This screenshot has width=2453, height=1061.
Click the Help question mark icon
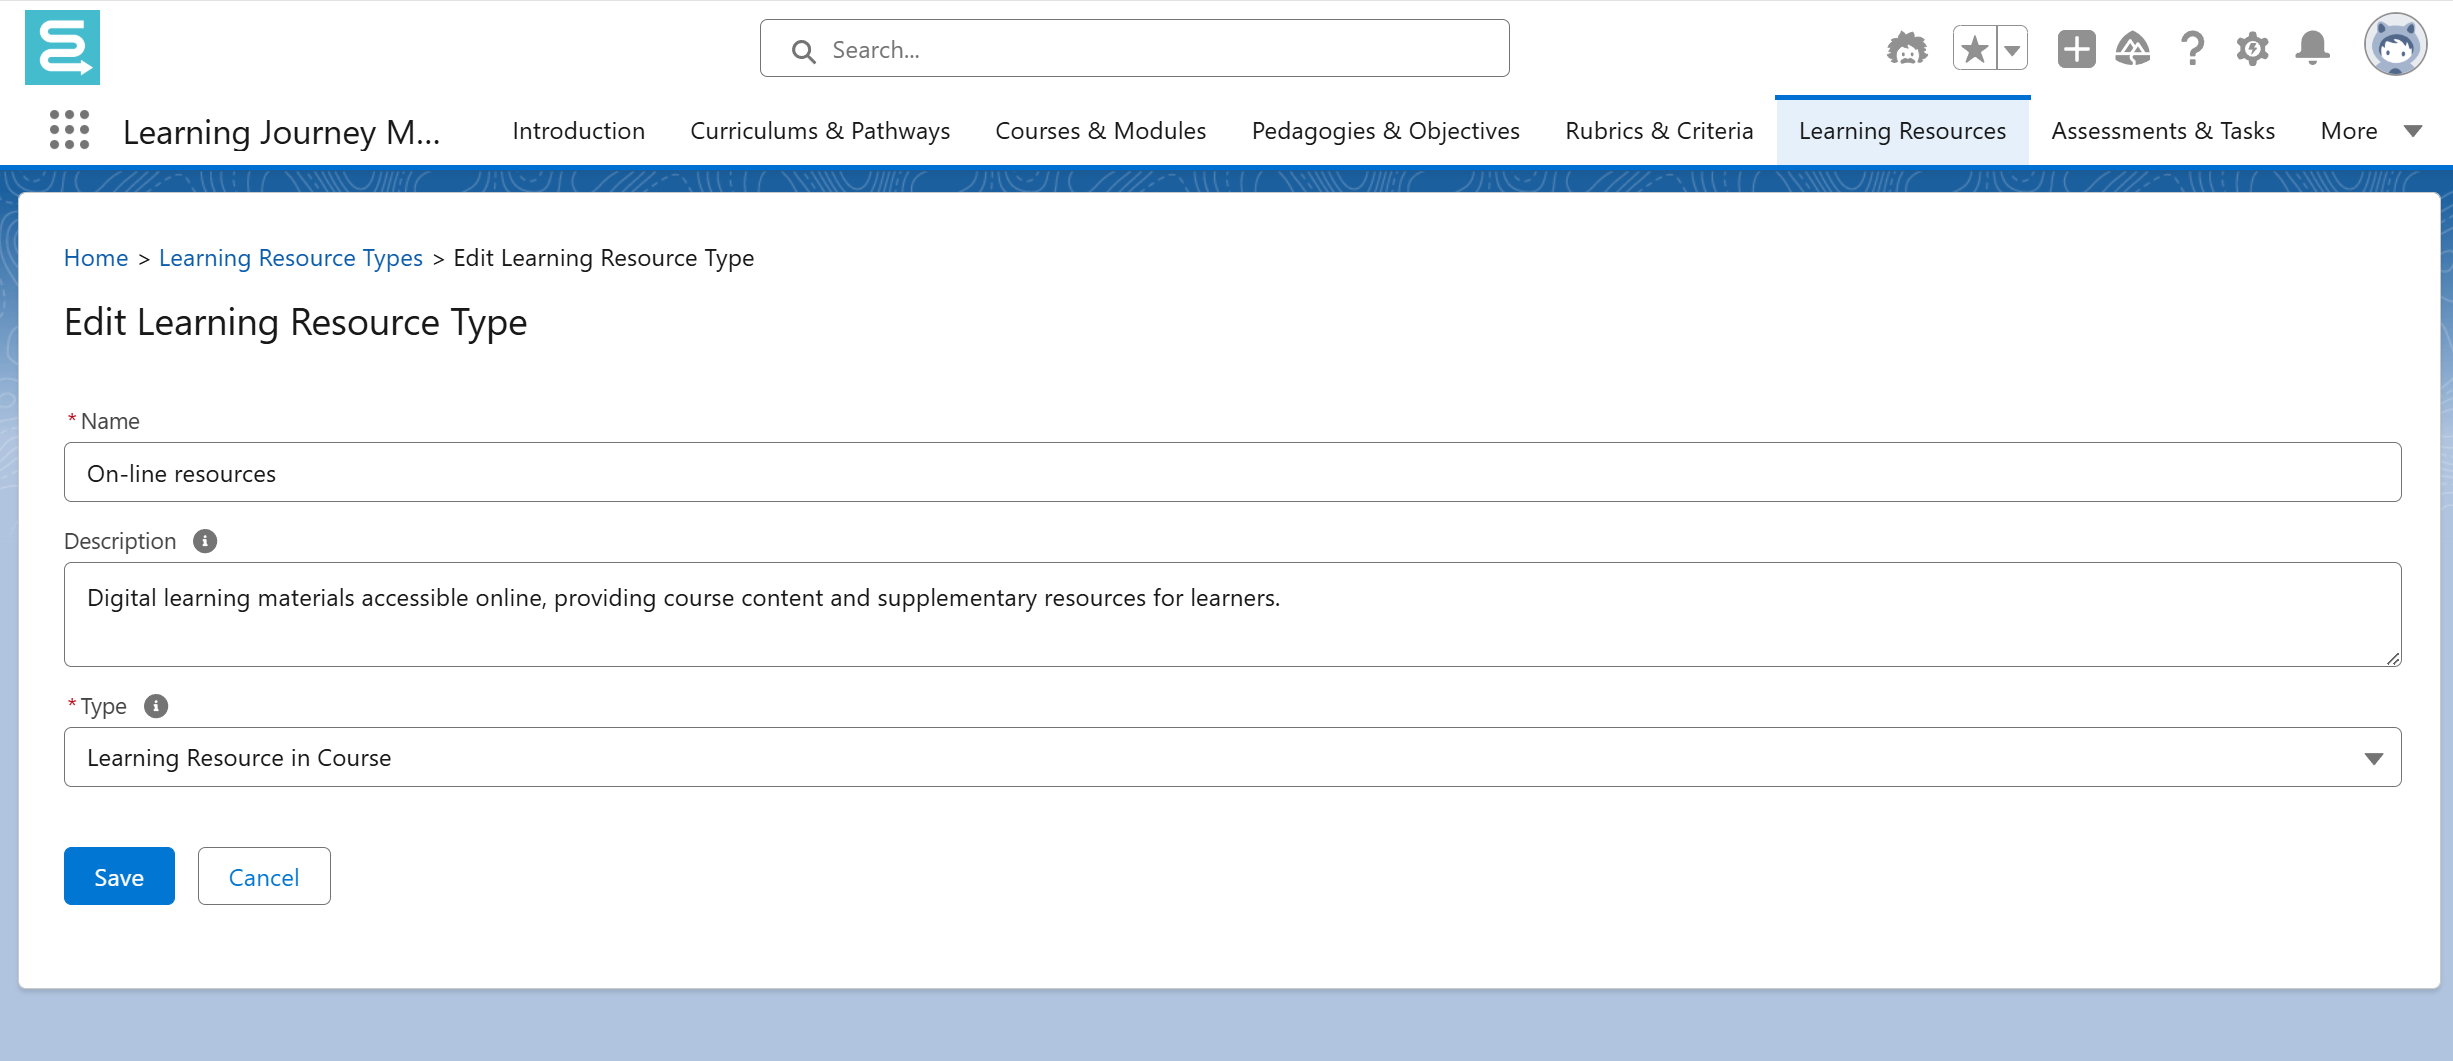pos(2192,49)
